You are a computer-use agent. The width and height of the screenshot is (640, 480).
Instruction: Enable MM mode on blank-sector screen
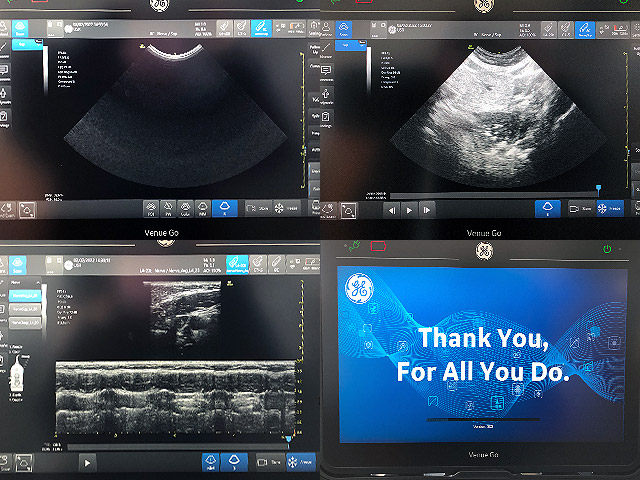coord(202,208)
